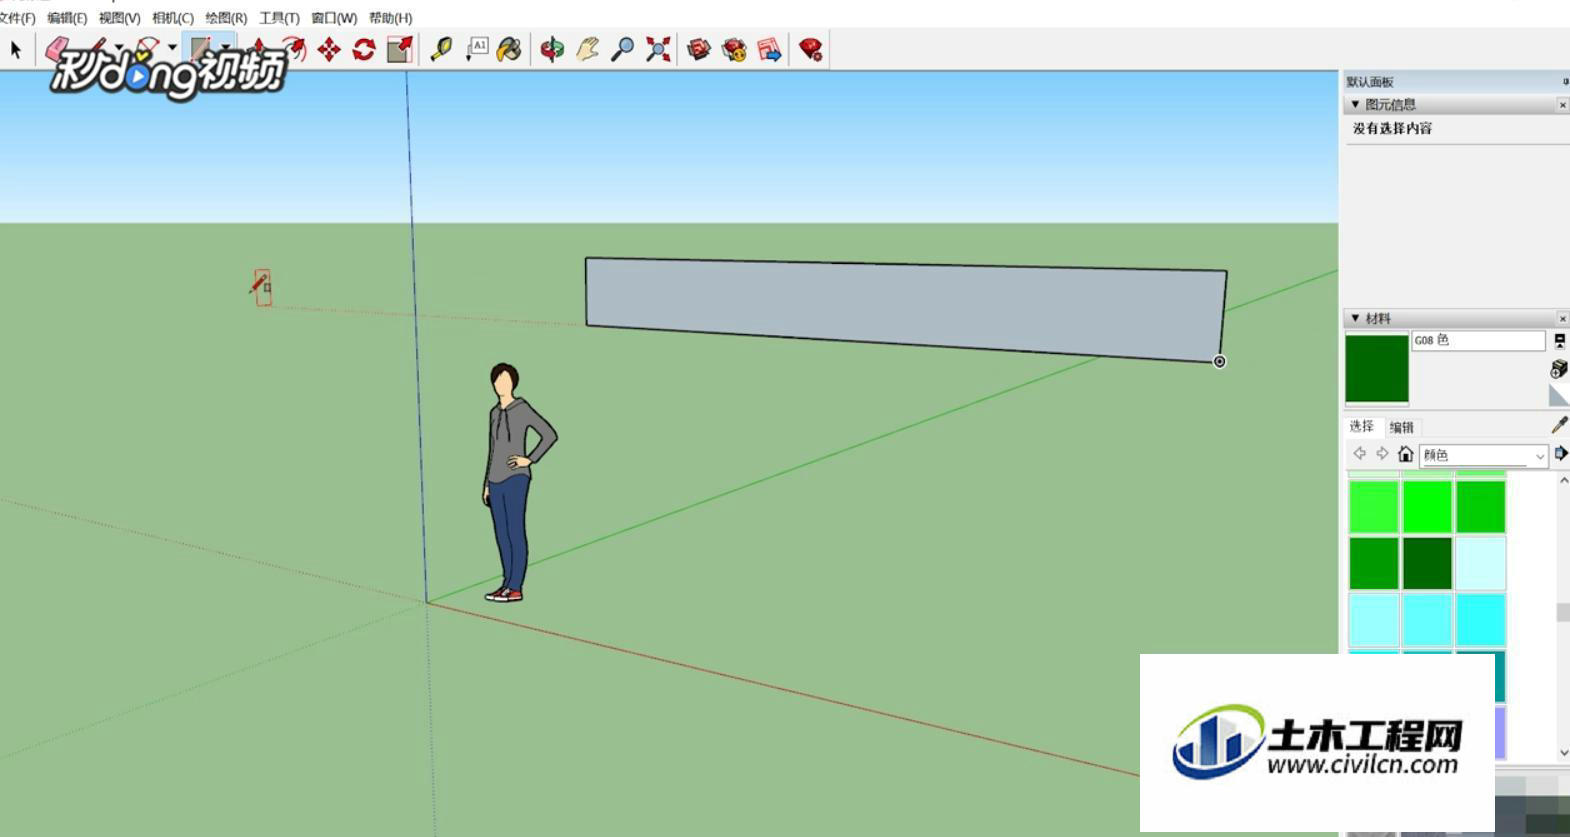Collapse the 材料 panel
The height and width of the screenshot is (837, 1570).
tap(1355, 318)
